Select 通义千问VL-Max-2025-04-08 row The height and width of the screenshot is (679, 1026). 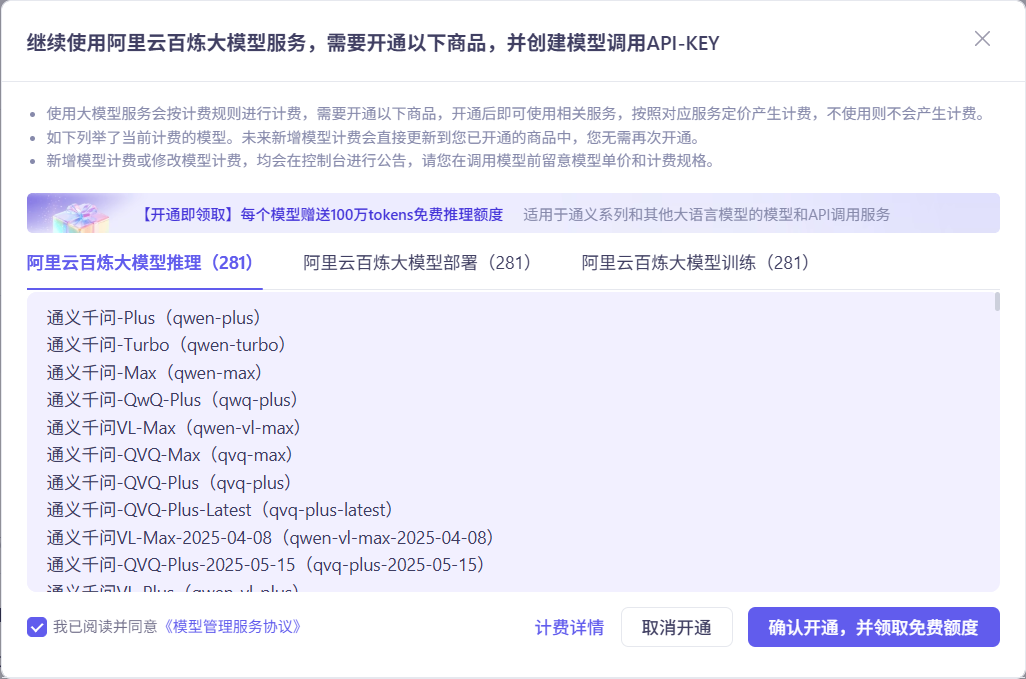[270, 538]
